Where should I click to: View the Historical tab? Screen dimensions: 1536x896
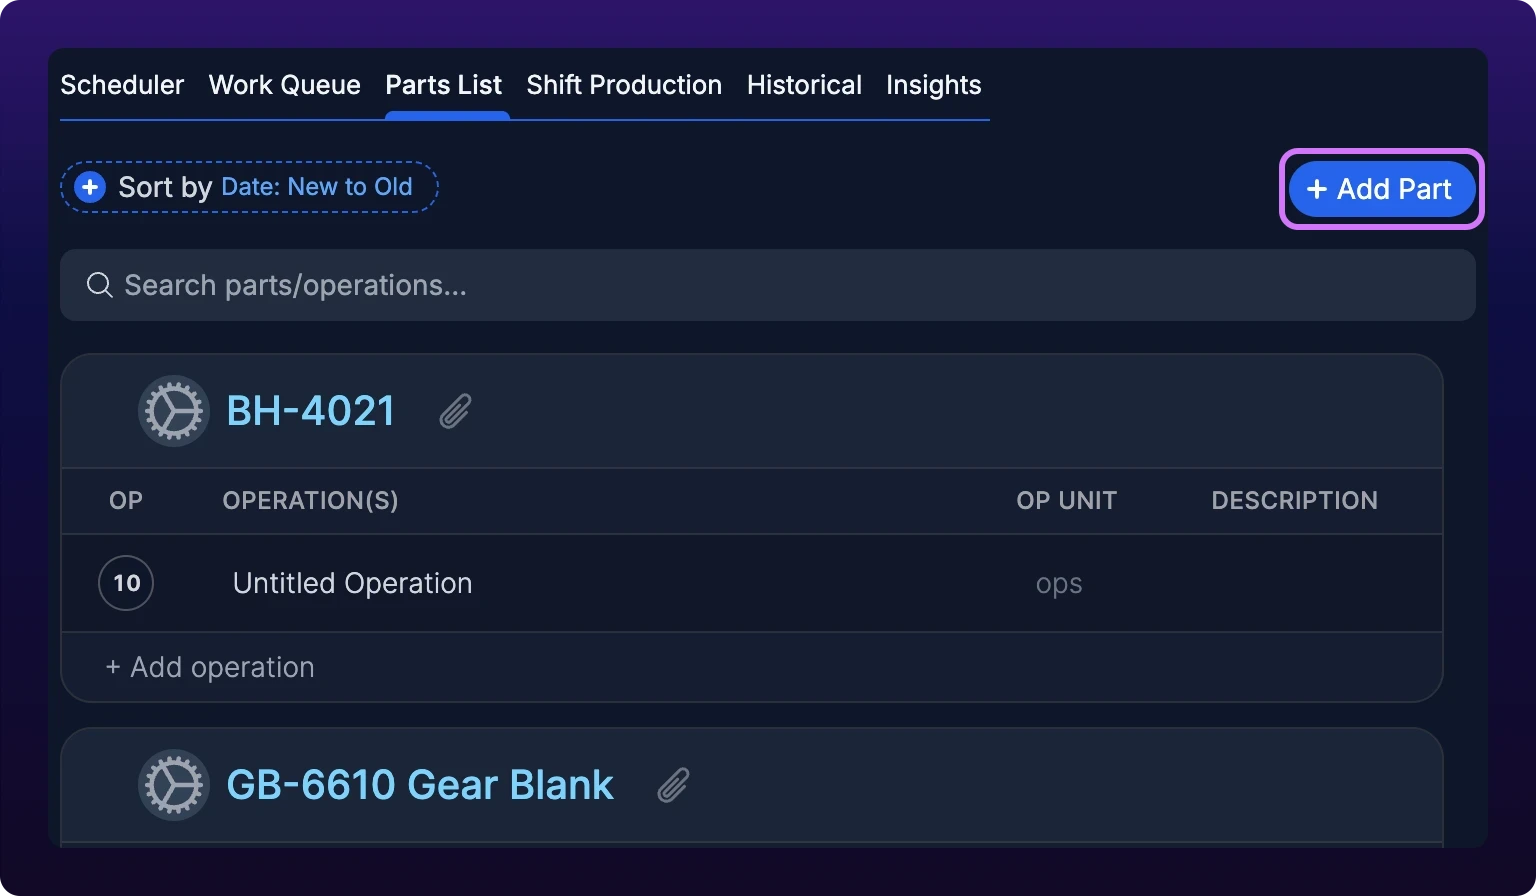coord(804,85)
